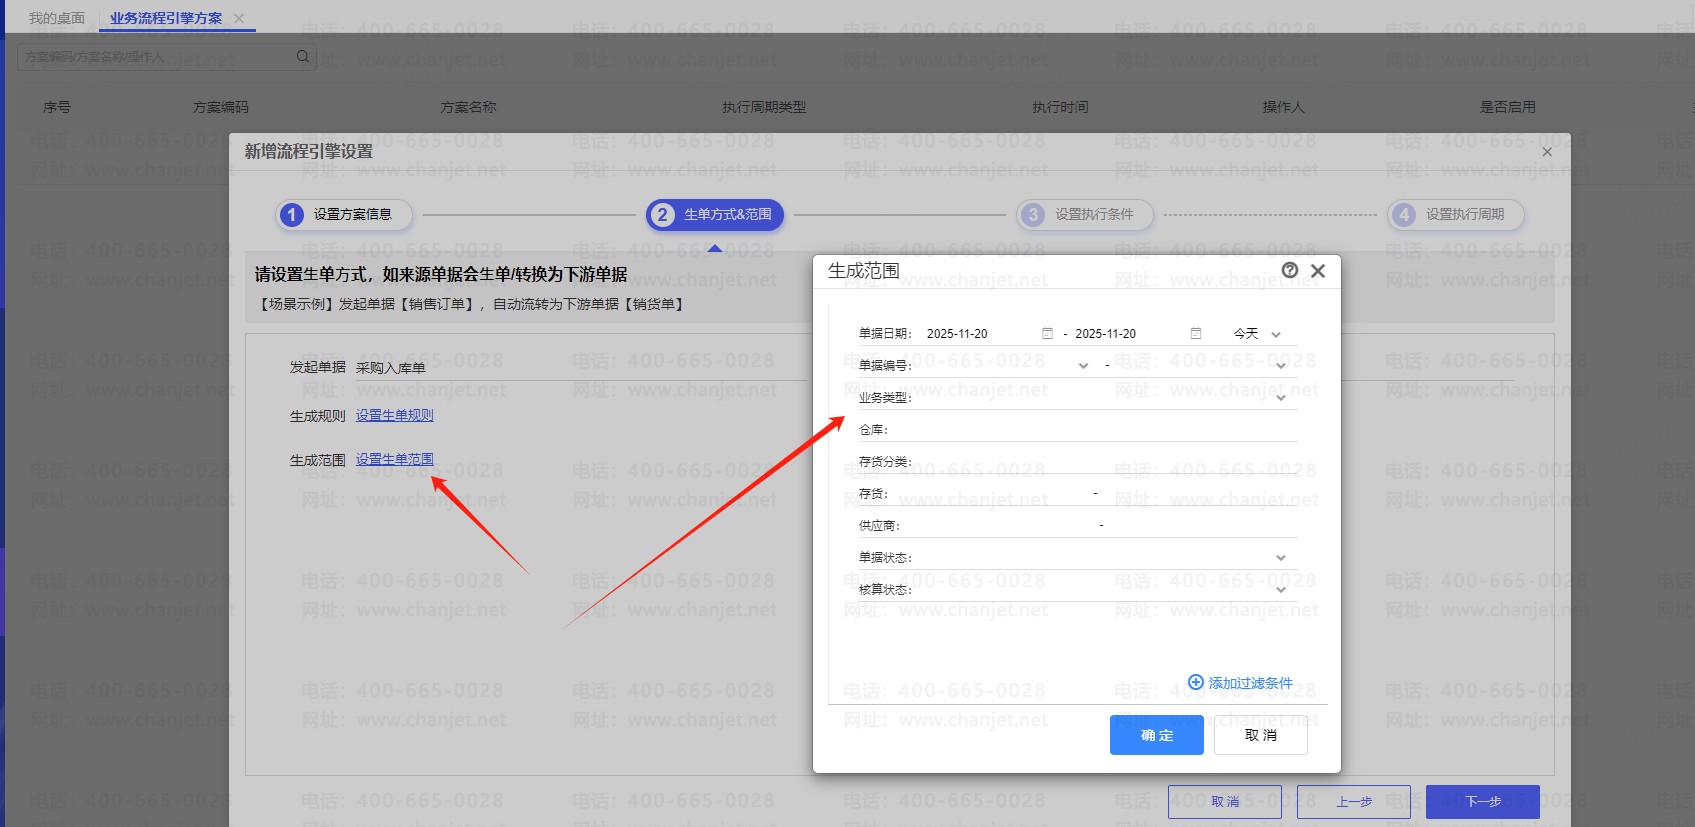Open the calendar picker for the 单据日期 start date
The image size is (1695, 827).
pos(1047,333)
